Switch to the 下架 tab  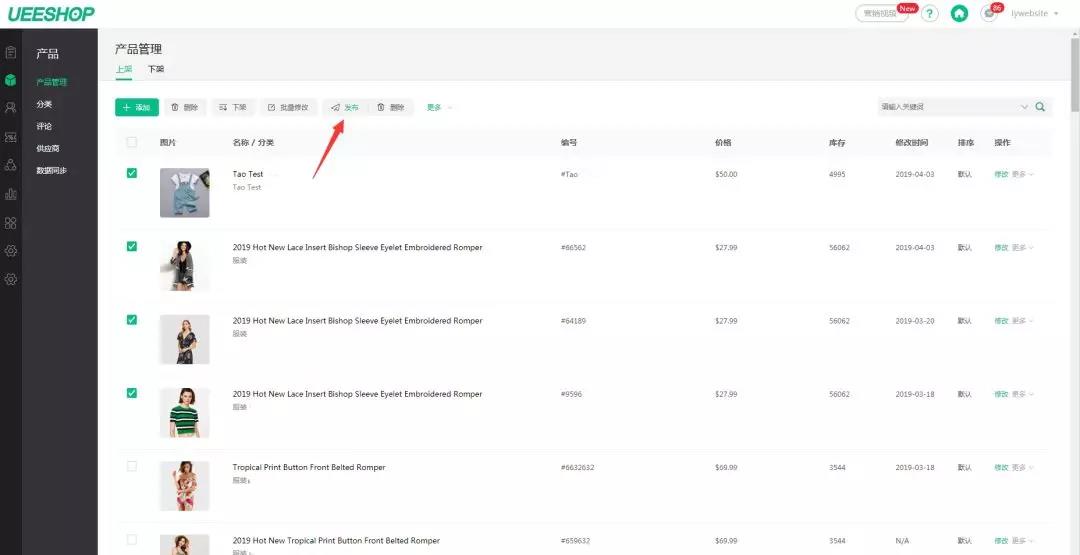tap(156, 70)
